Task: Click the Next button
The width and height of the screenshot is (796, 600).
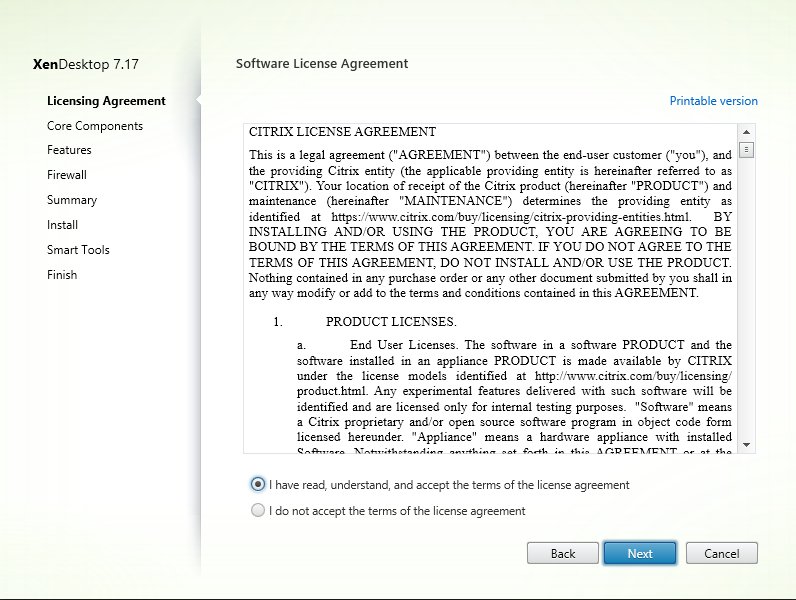Action: click(640, 553)
